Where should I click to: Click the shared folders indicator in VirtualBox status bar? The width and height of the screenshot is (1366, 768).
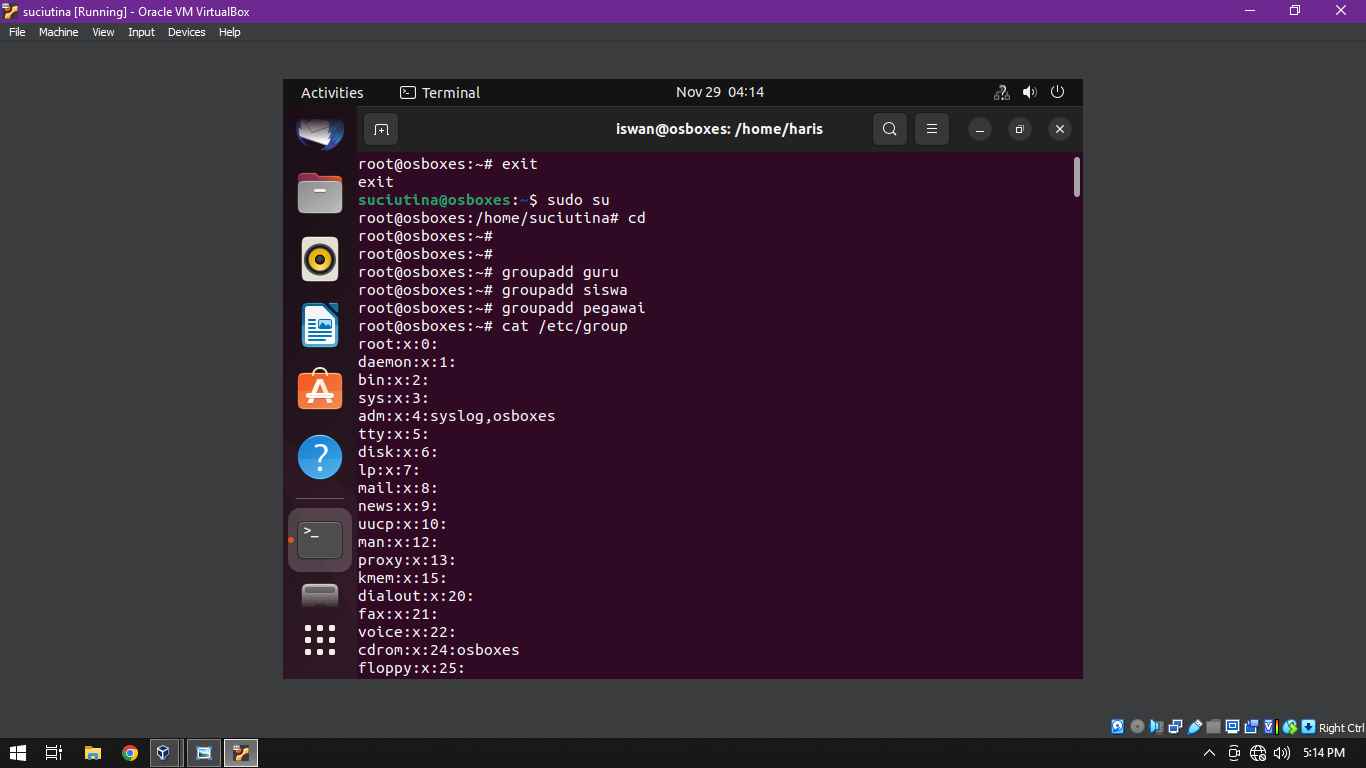coord(1213,727)
